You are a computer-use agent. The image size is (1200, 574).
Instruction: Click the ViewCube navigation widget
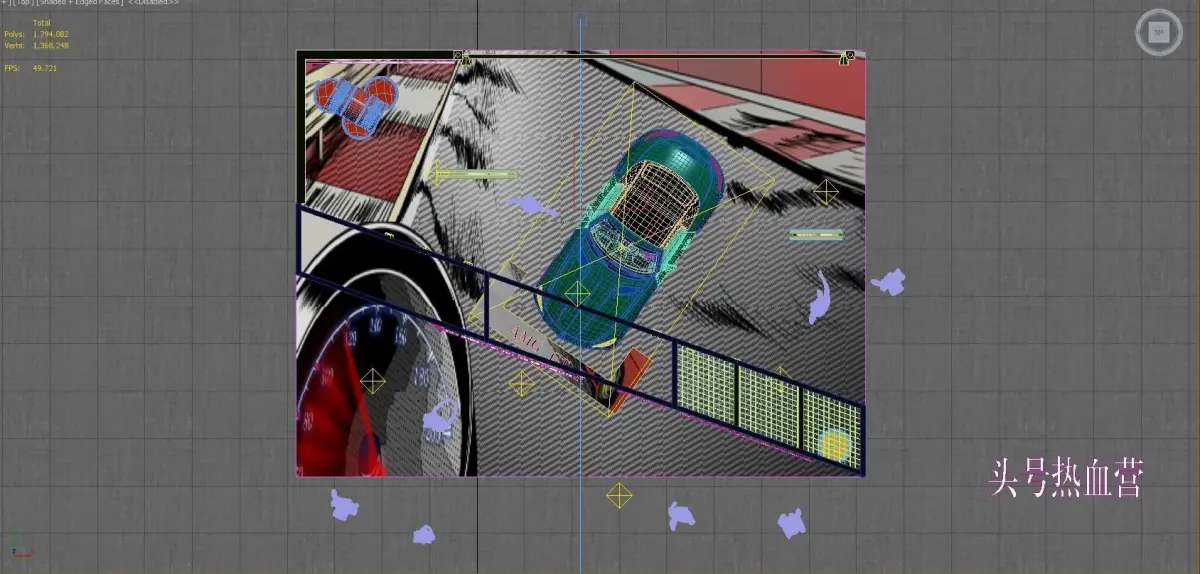(x=1159, y=32)
